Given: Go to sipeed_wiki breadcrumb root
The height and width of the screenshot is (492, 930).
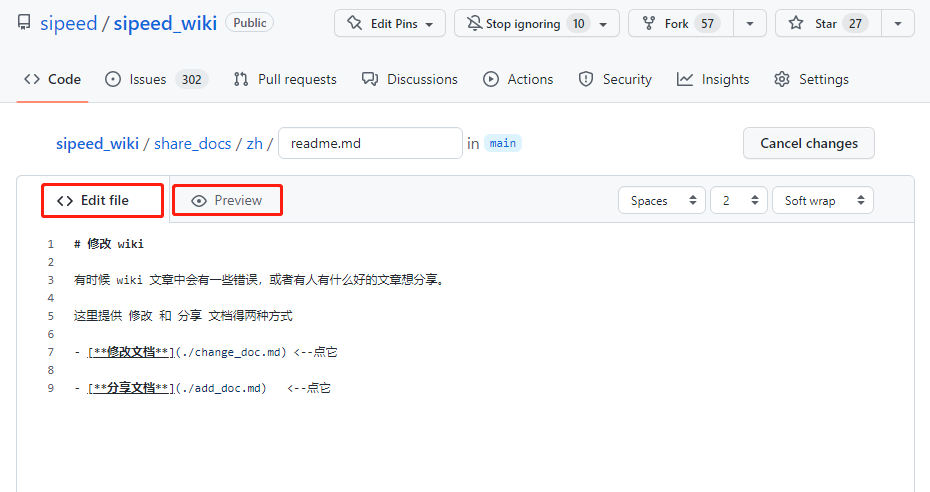Looking at the screenshot, I should coord(97,143).
